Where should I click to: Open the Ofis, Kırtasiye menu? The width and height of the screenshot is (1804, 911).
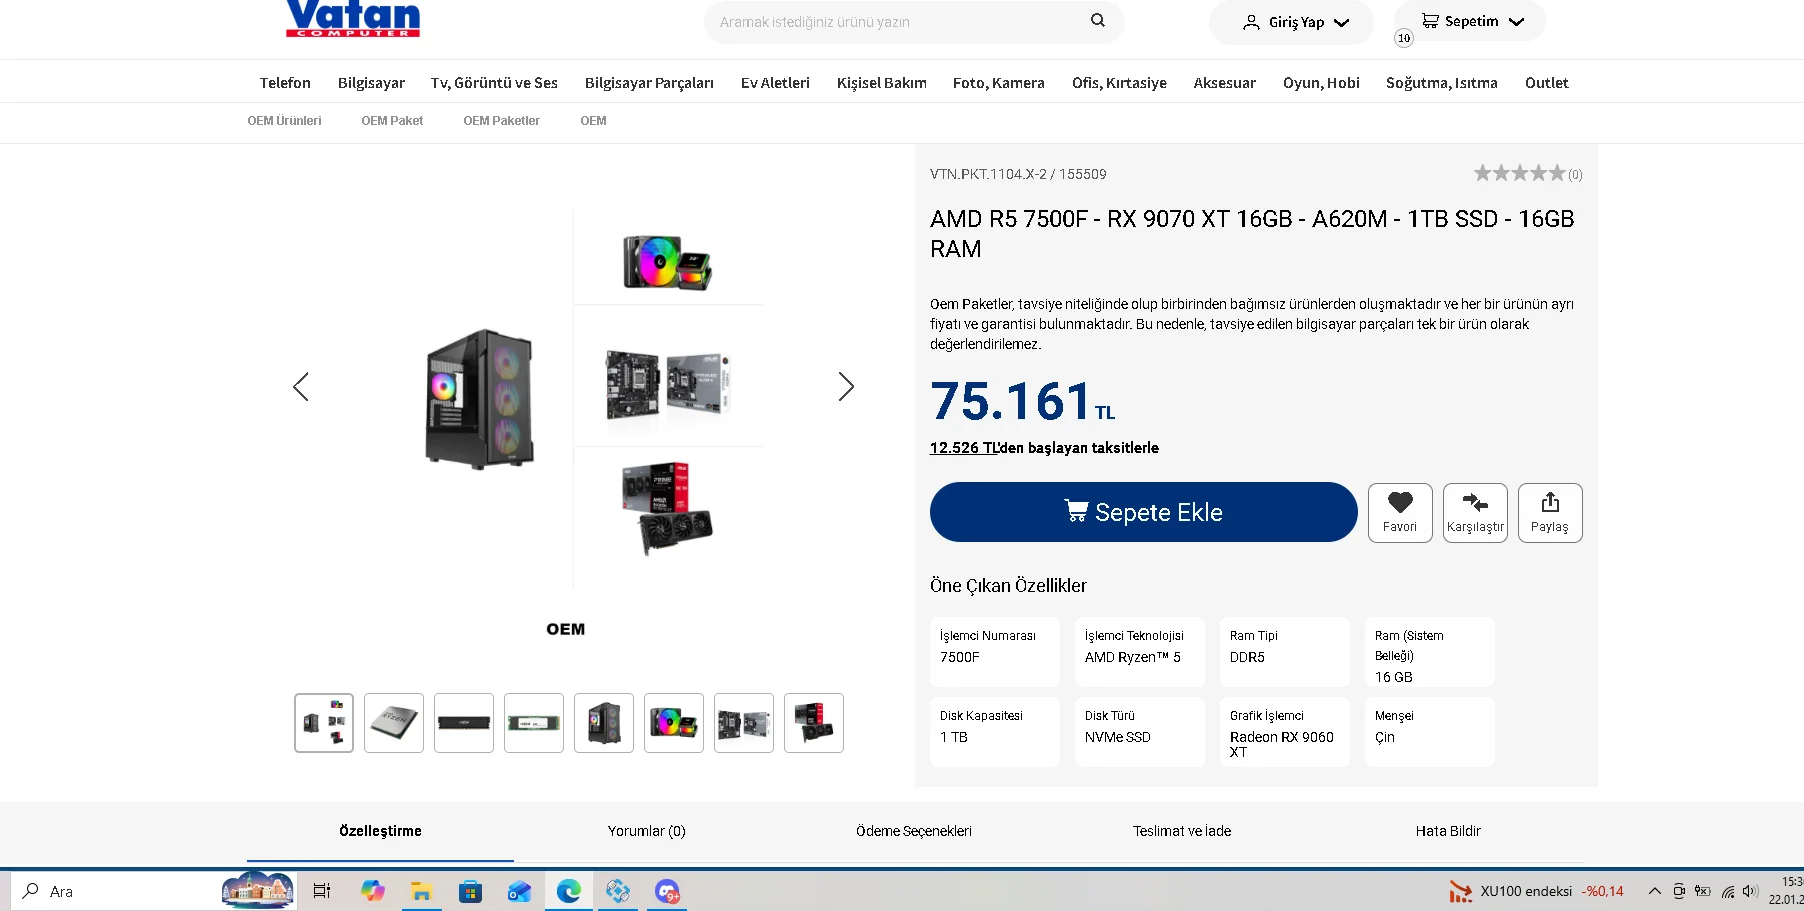click(x=1119, y=83)
